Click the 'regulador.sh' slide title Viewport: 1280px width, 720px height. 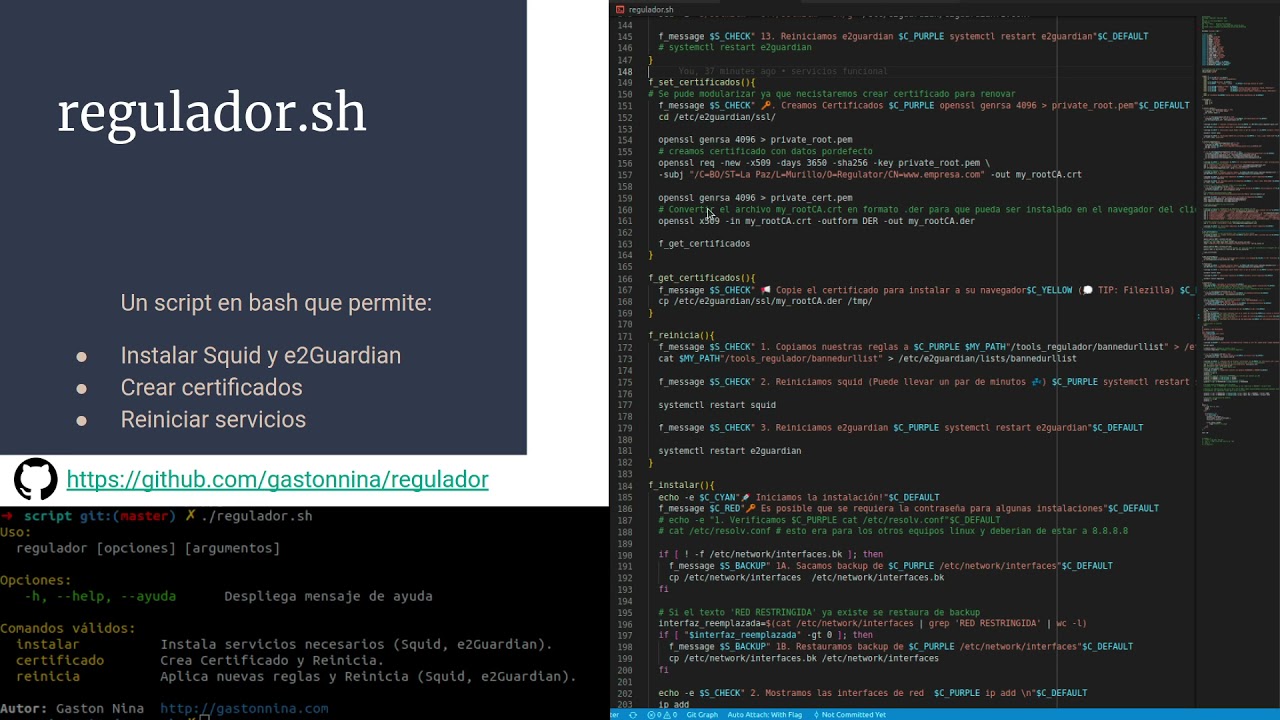[x=212, y=112]
